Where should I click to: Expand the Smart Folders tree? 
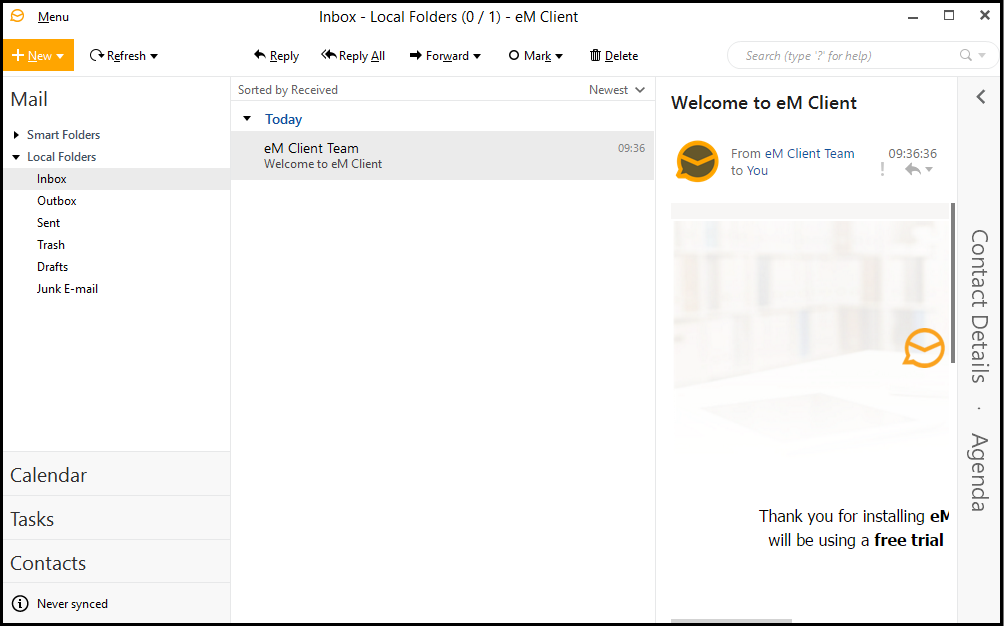coord(16,135)
